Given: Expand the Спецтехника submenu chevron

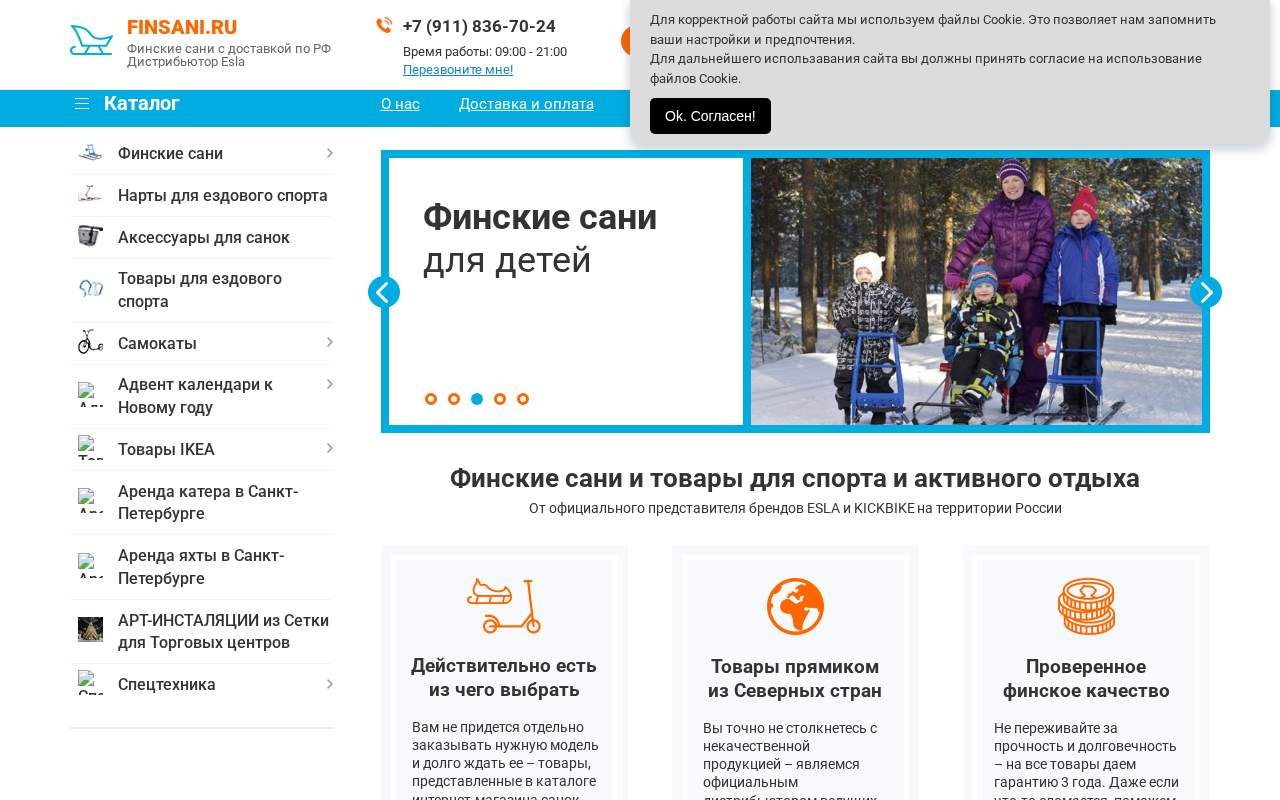Looking at the screenshot, I should pyautogui.click(x=329, y=684).
